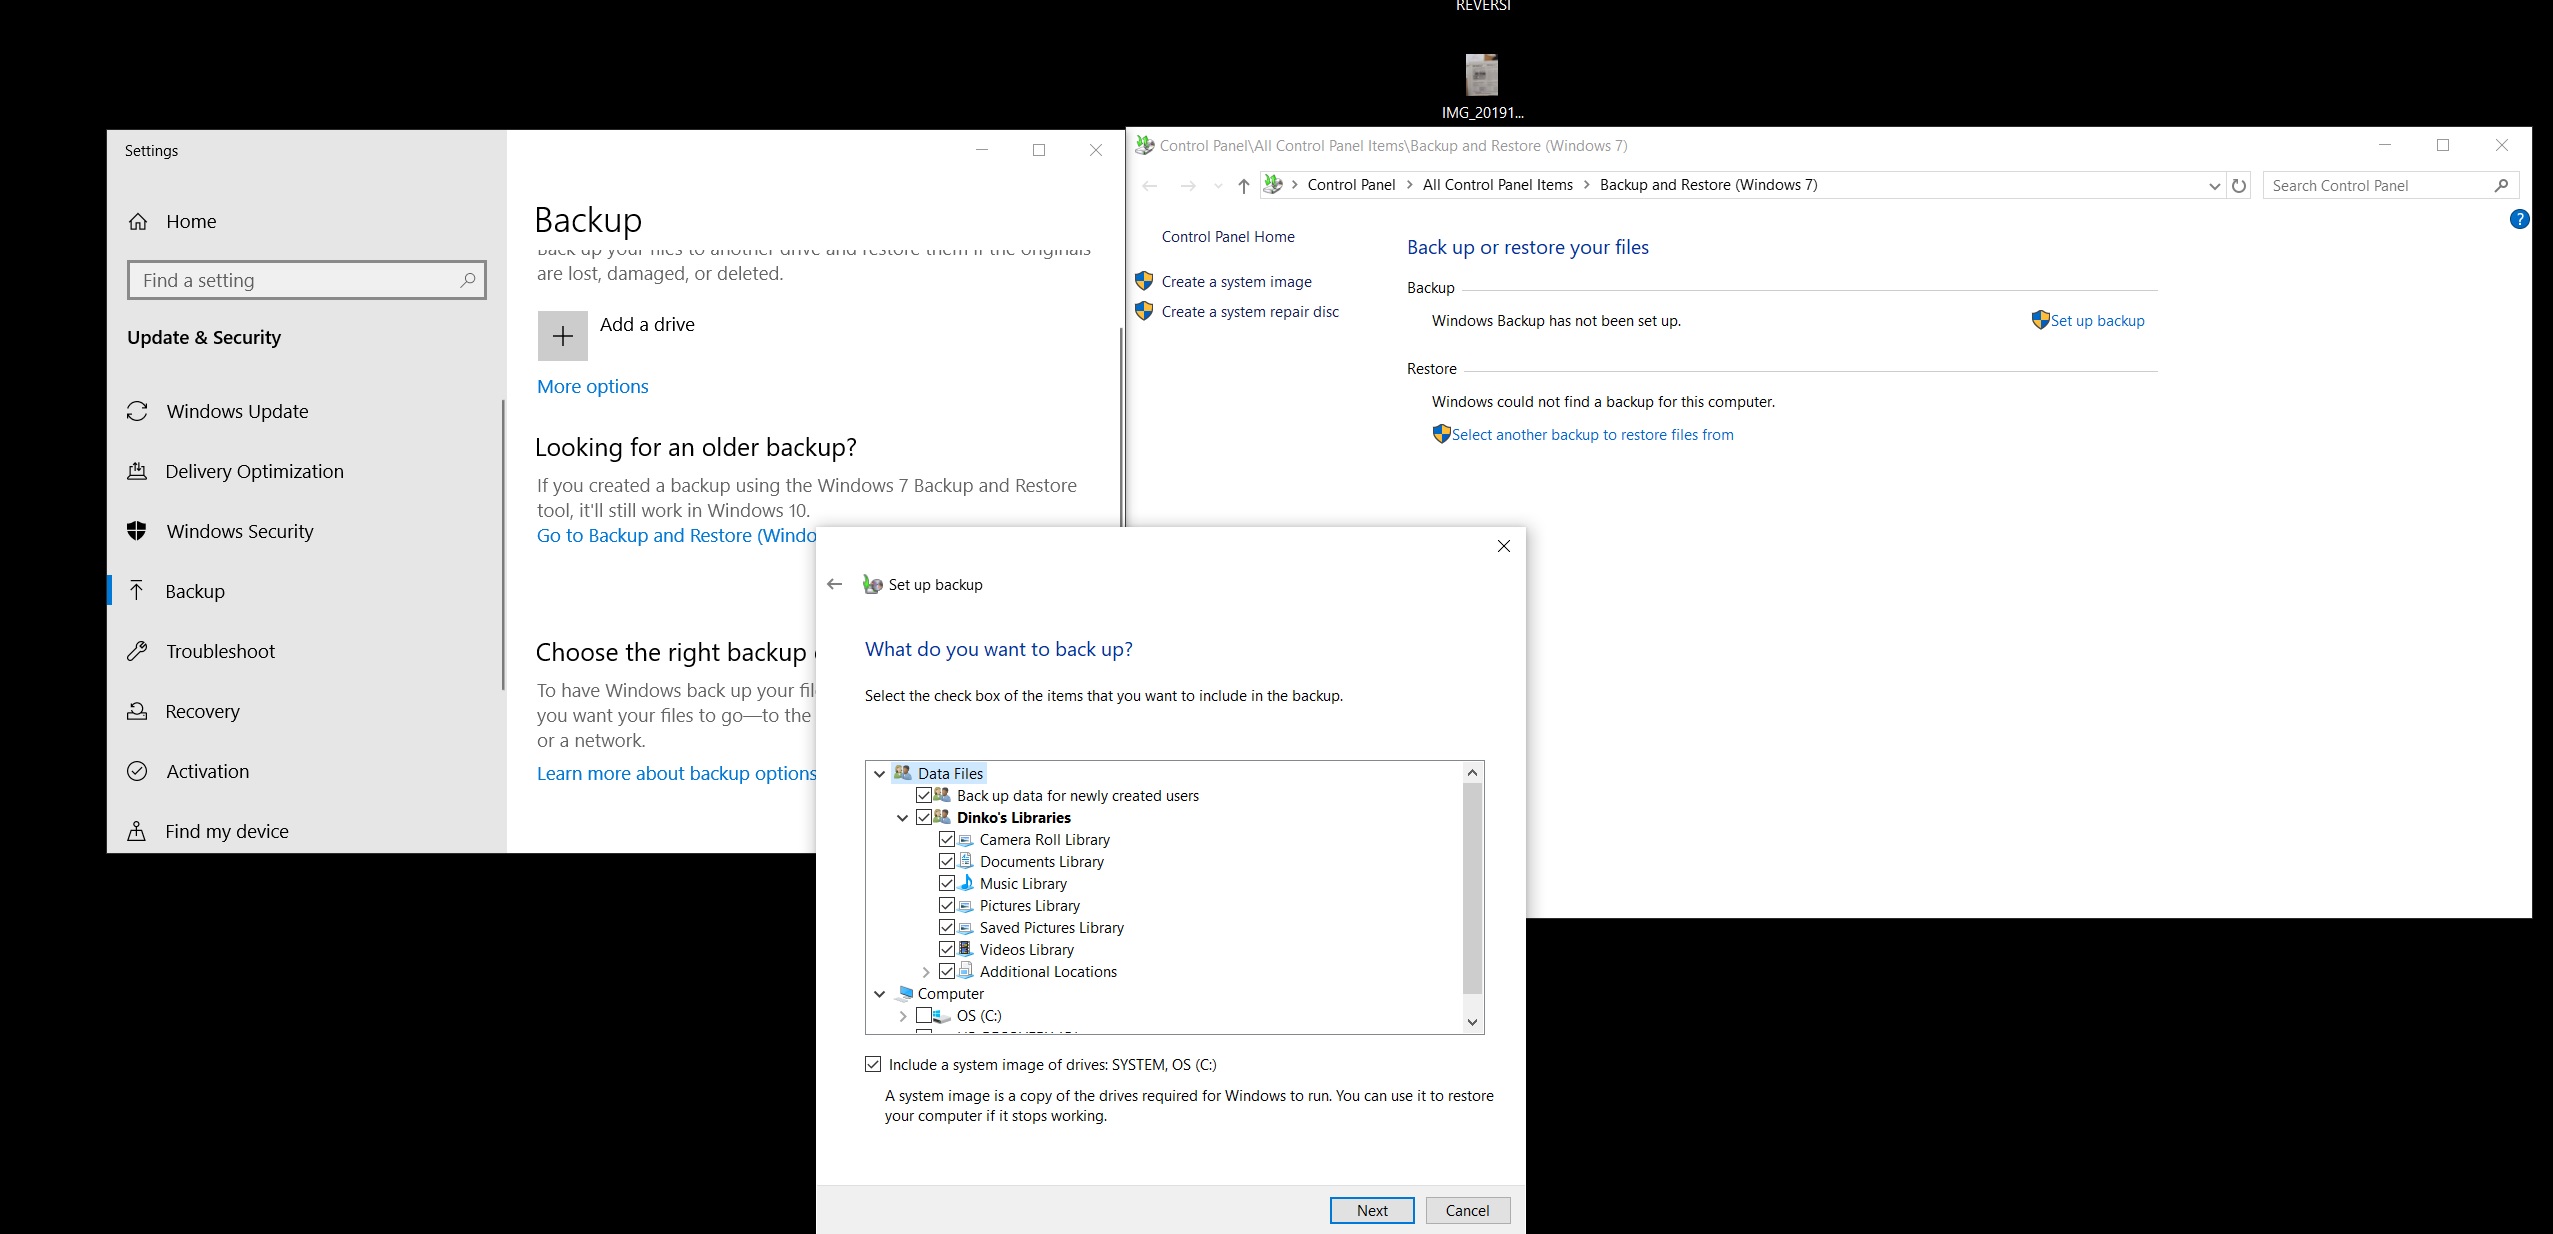
Task: Uncheck Include a system image of drives
Action: pos(873,1065)
